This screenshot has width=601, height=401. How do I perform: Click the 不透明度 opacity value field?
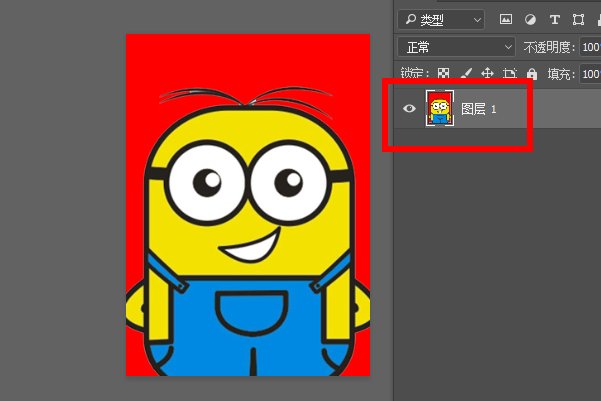click(590, 47)
